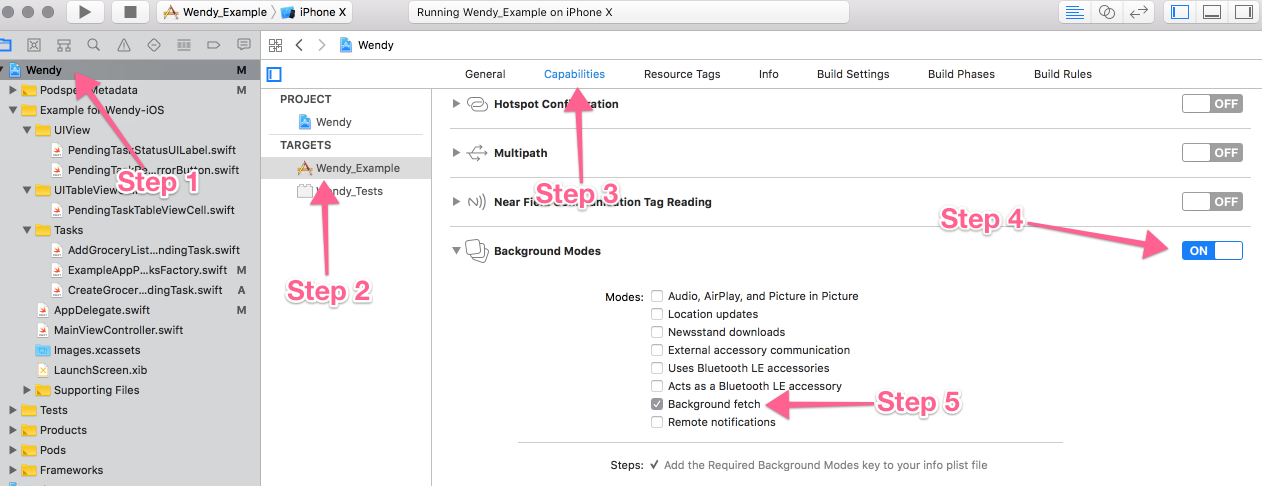Screen dimensions: 1262x486
Task: Switch to the General tab
Action: coord(485,74)
